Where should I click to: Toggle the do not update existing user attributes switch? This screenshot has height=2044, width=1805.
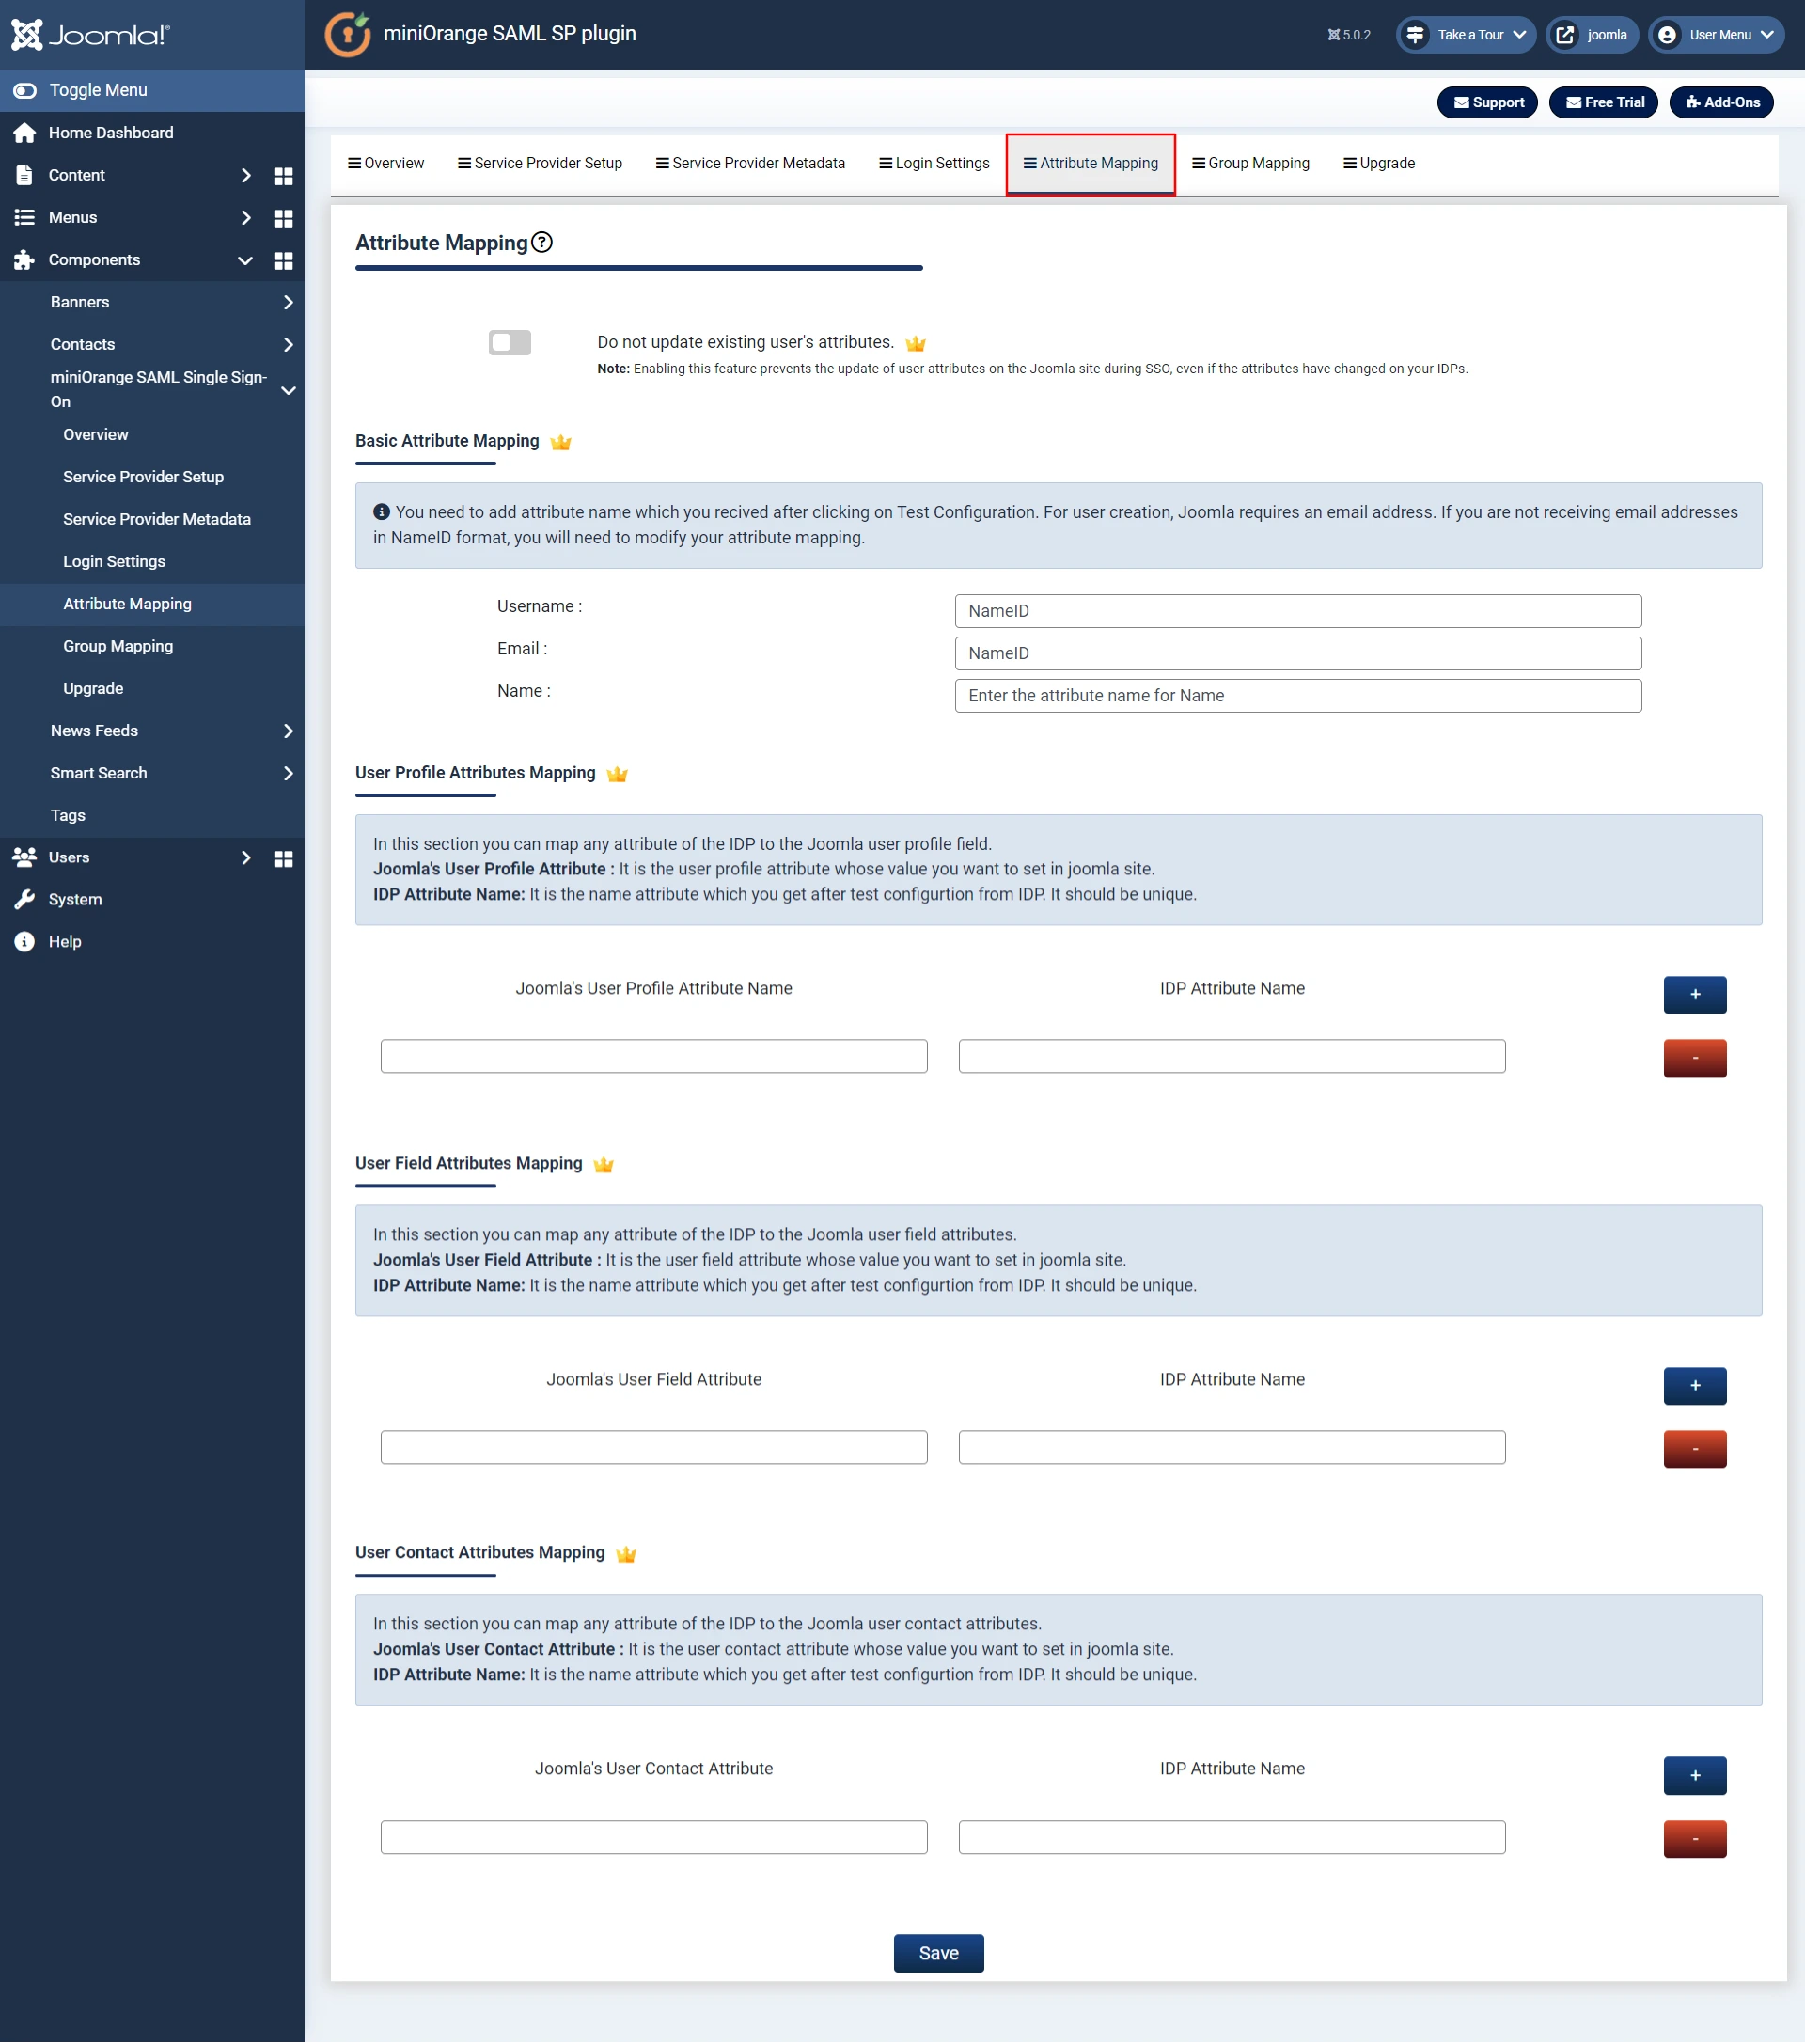coord(512,343)
